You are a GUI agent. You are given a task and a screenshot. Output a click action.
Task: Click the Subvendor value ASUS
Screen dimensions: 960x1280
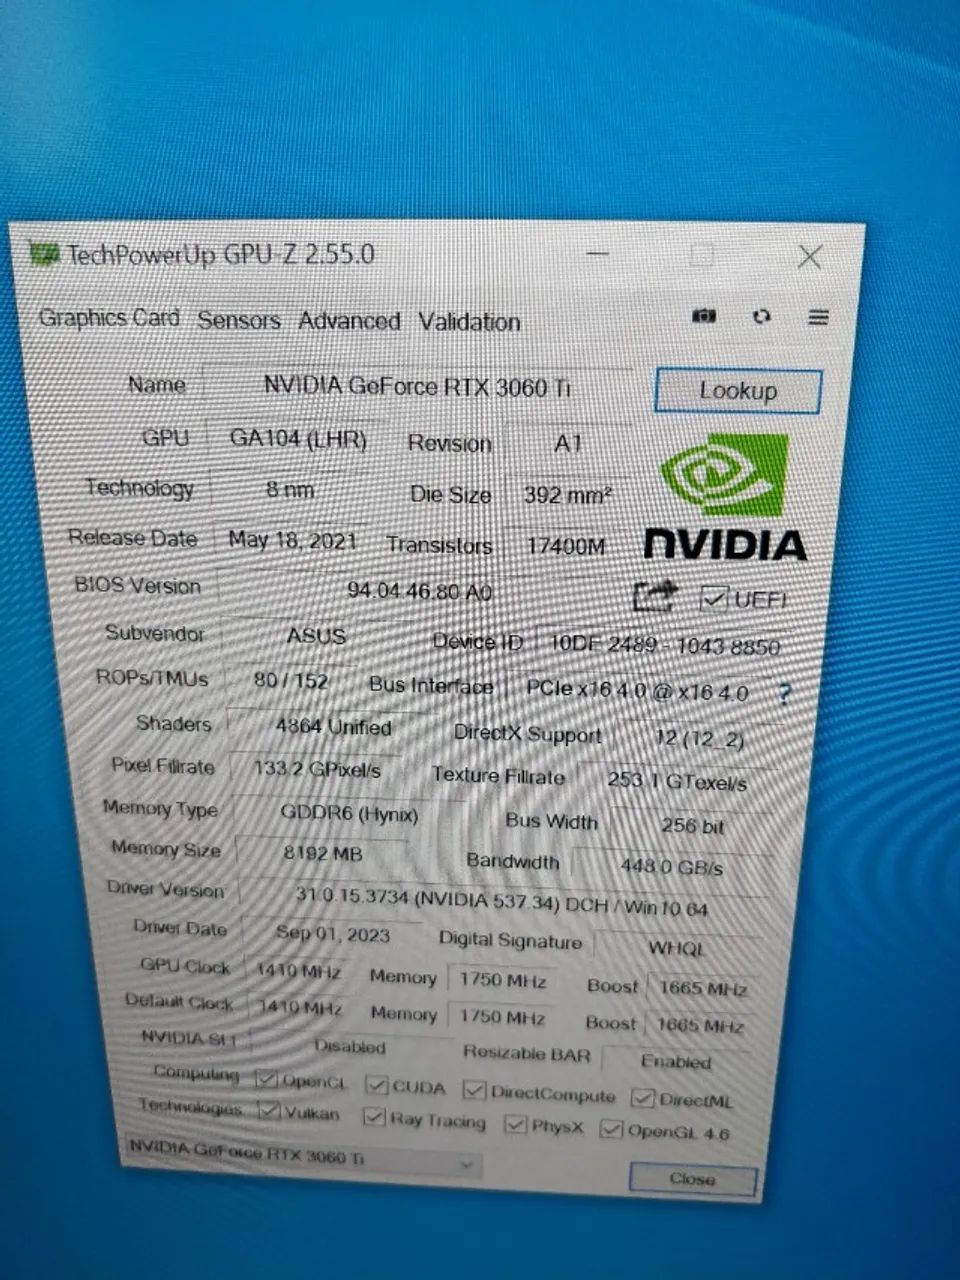[x=316, y=636]
